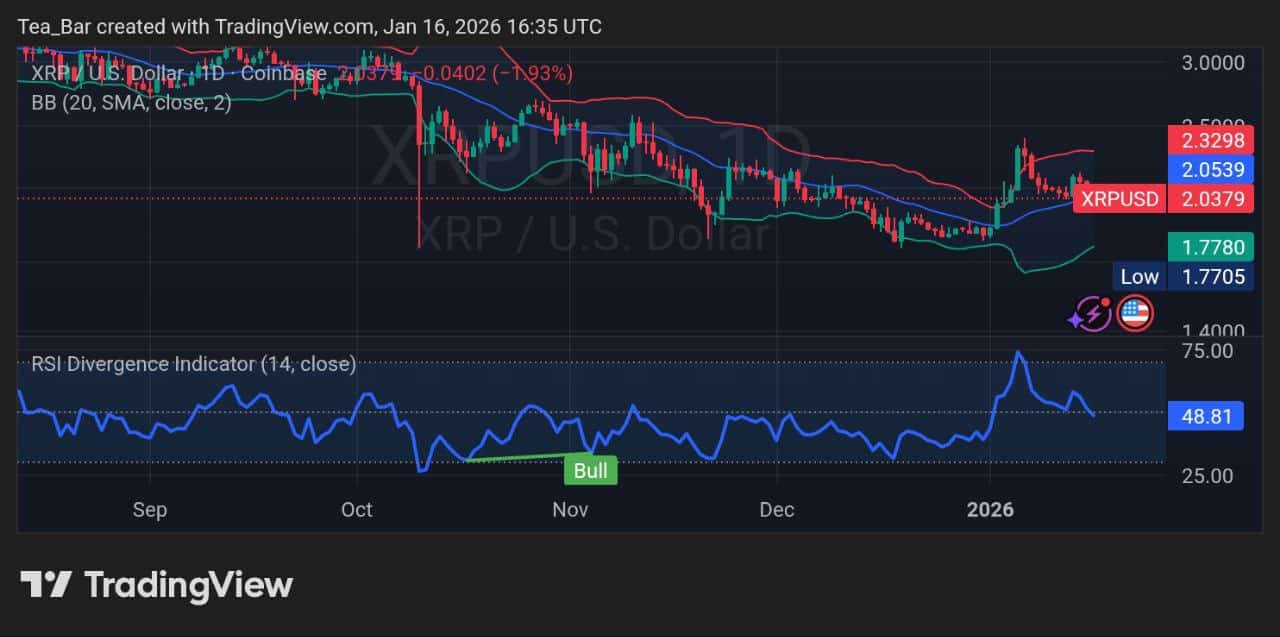The height and width of the screenshot is (637, 1280).
Task: Click the red 2.3298 upper band label
Action: pyautogui.click(x=1211, y=141)
